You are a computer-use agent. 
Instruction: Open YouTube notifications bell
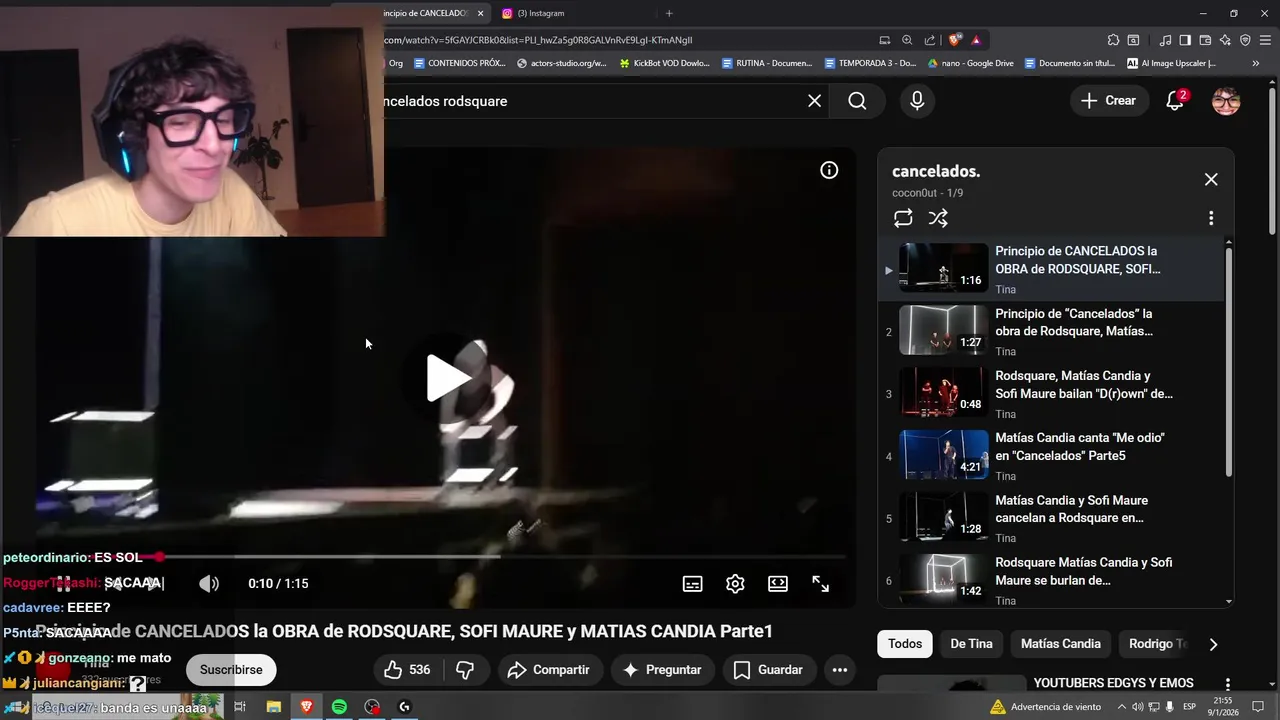[1176, 101]
